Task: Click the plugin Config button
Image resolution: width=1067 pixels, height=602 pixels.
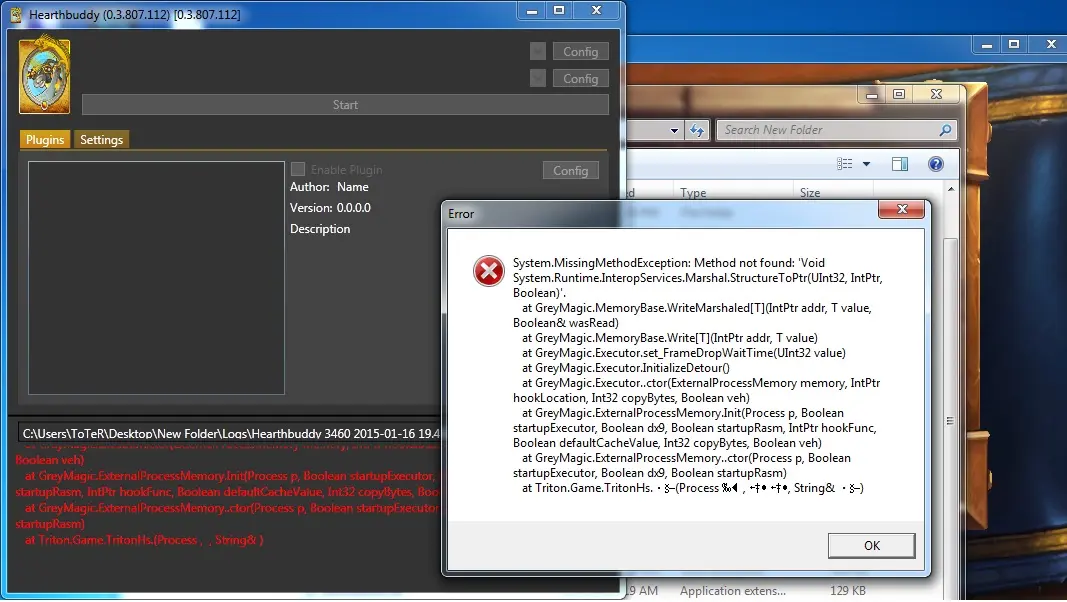Action: point(570,171)
